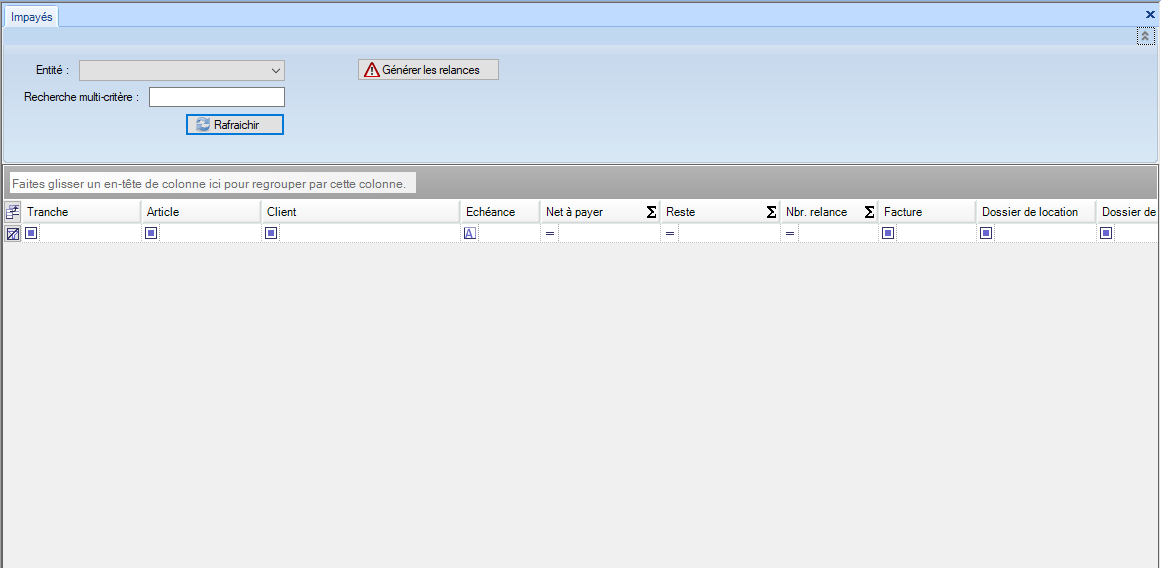
Task: Open the Client filter operator selector
Action: pos(271,233)
